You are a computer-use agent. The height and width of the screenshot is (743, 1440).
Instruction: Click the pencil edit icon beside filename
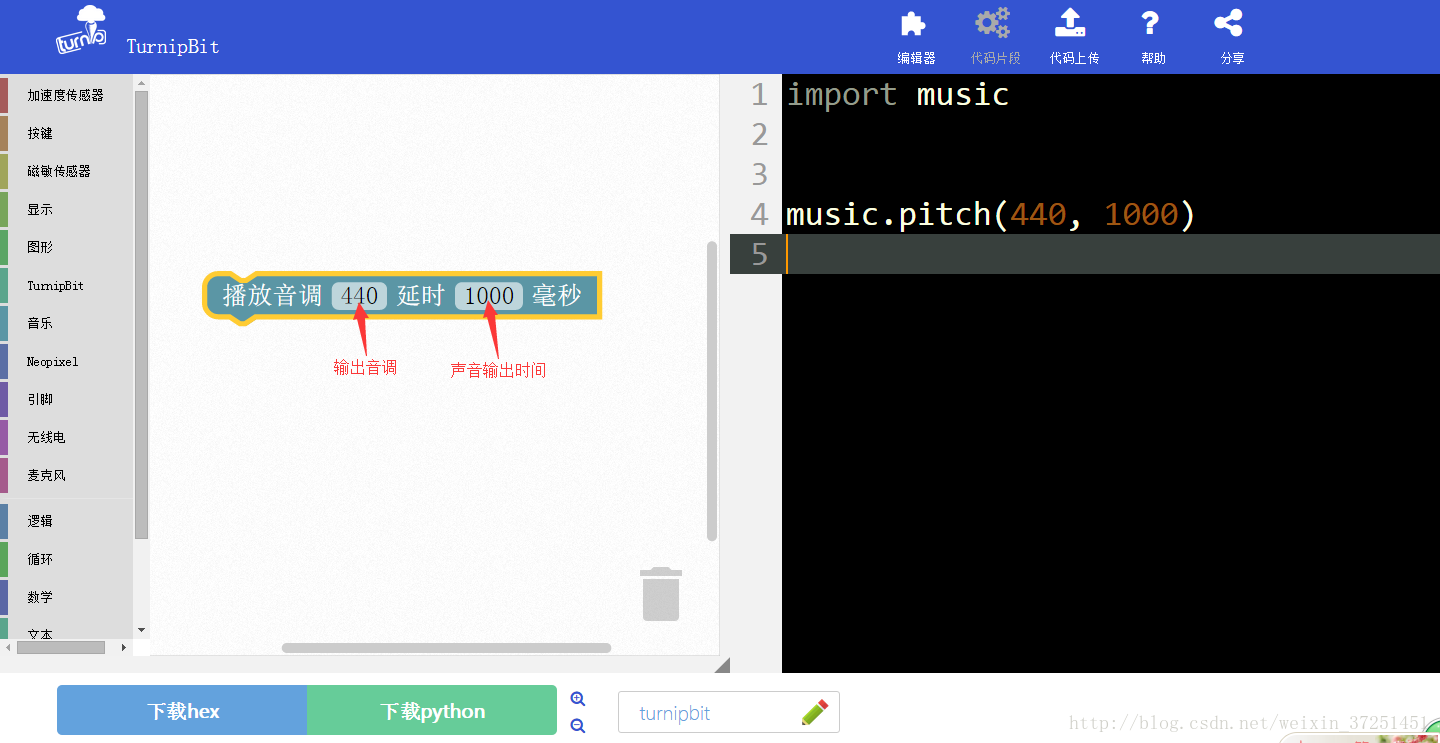815,712
